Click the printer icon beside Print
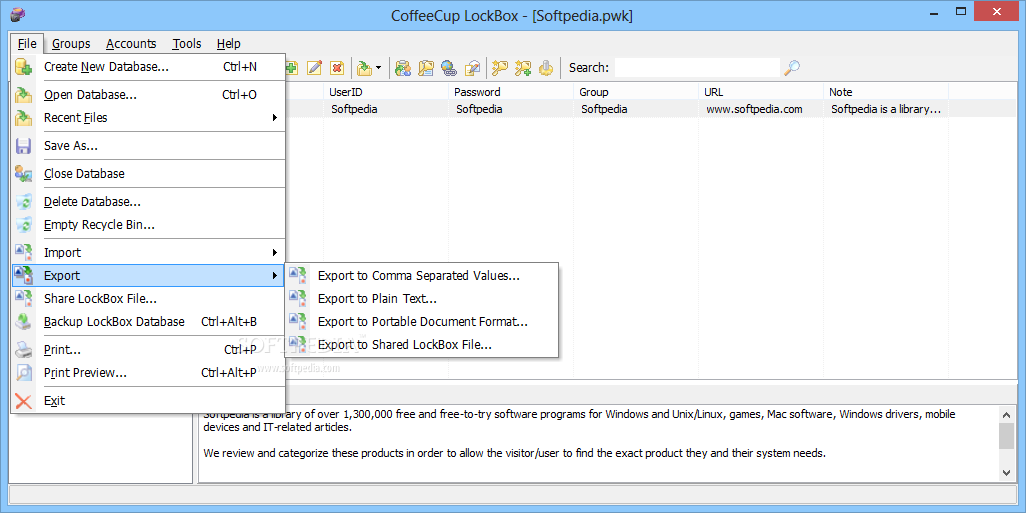Image resolution: width=1026 pixels, height=513 pixels. pos(24,350)
